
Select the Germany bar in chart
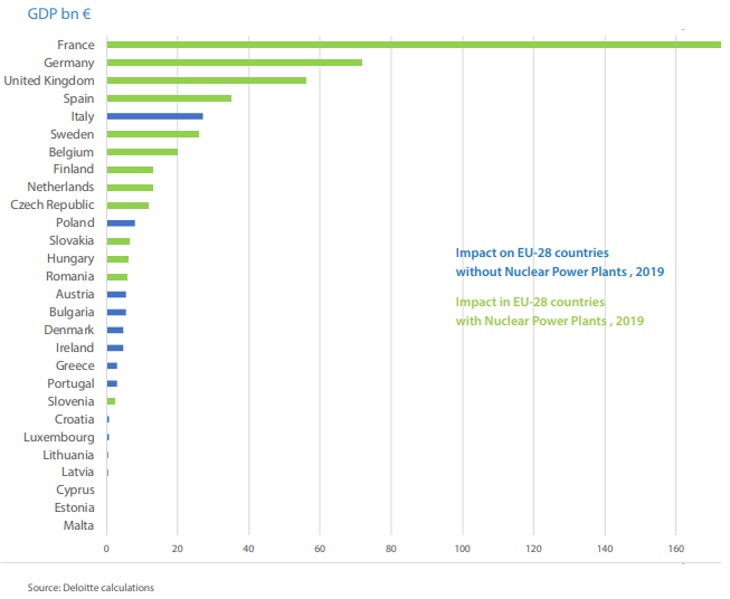coord(234,62)
